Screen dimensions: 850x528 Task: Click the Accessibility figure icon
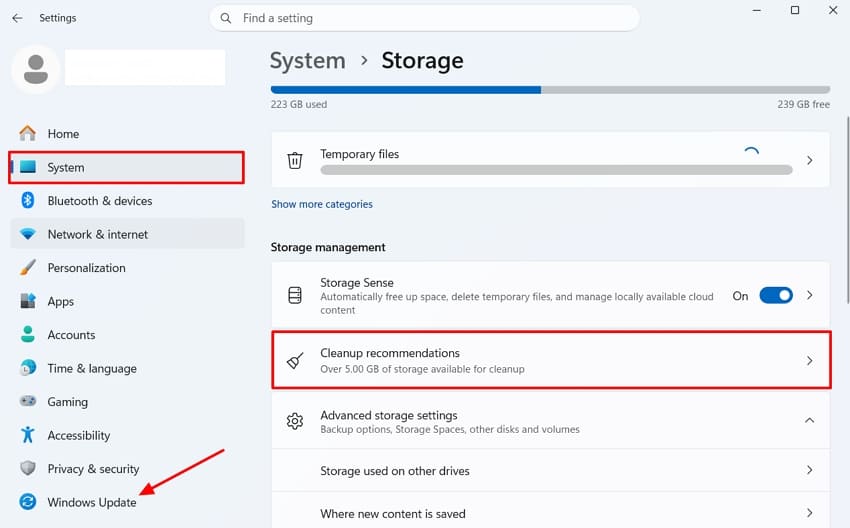[x=27, y=435]
